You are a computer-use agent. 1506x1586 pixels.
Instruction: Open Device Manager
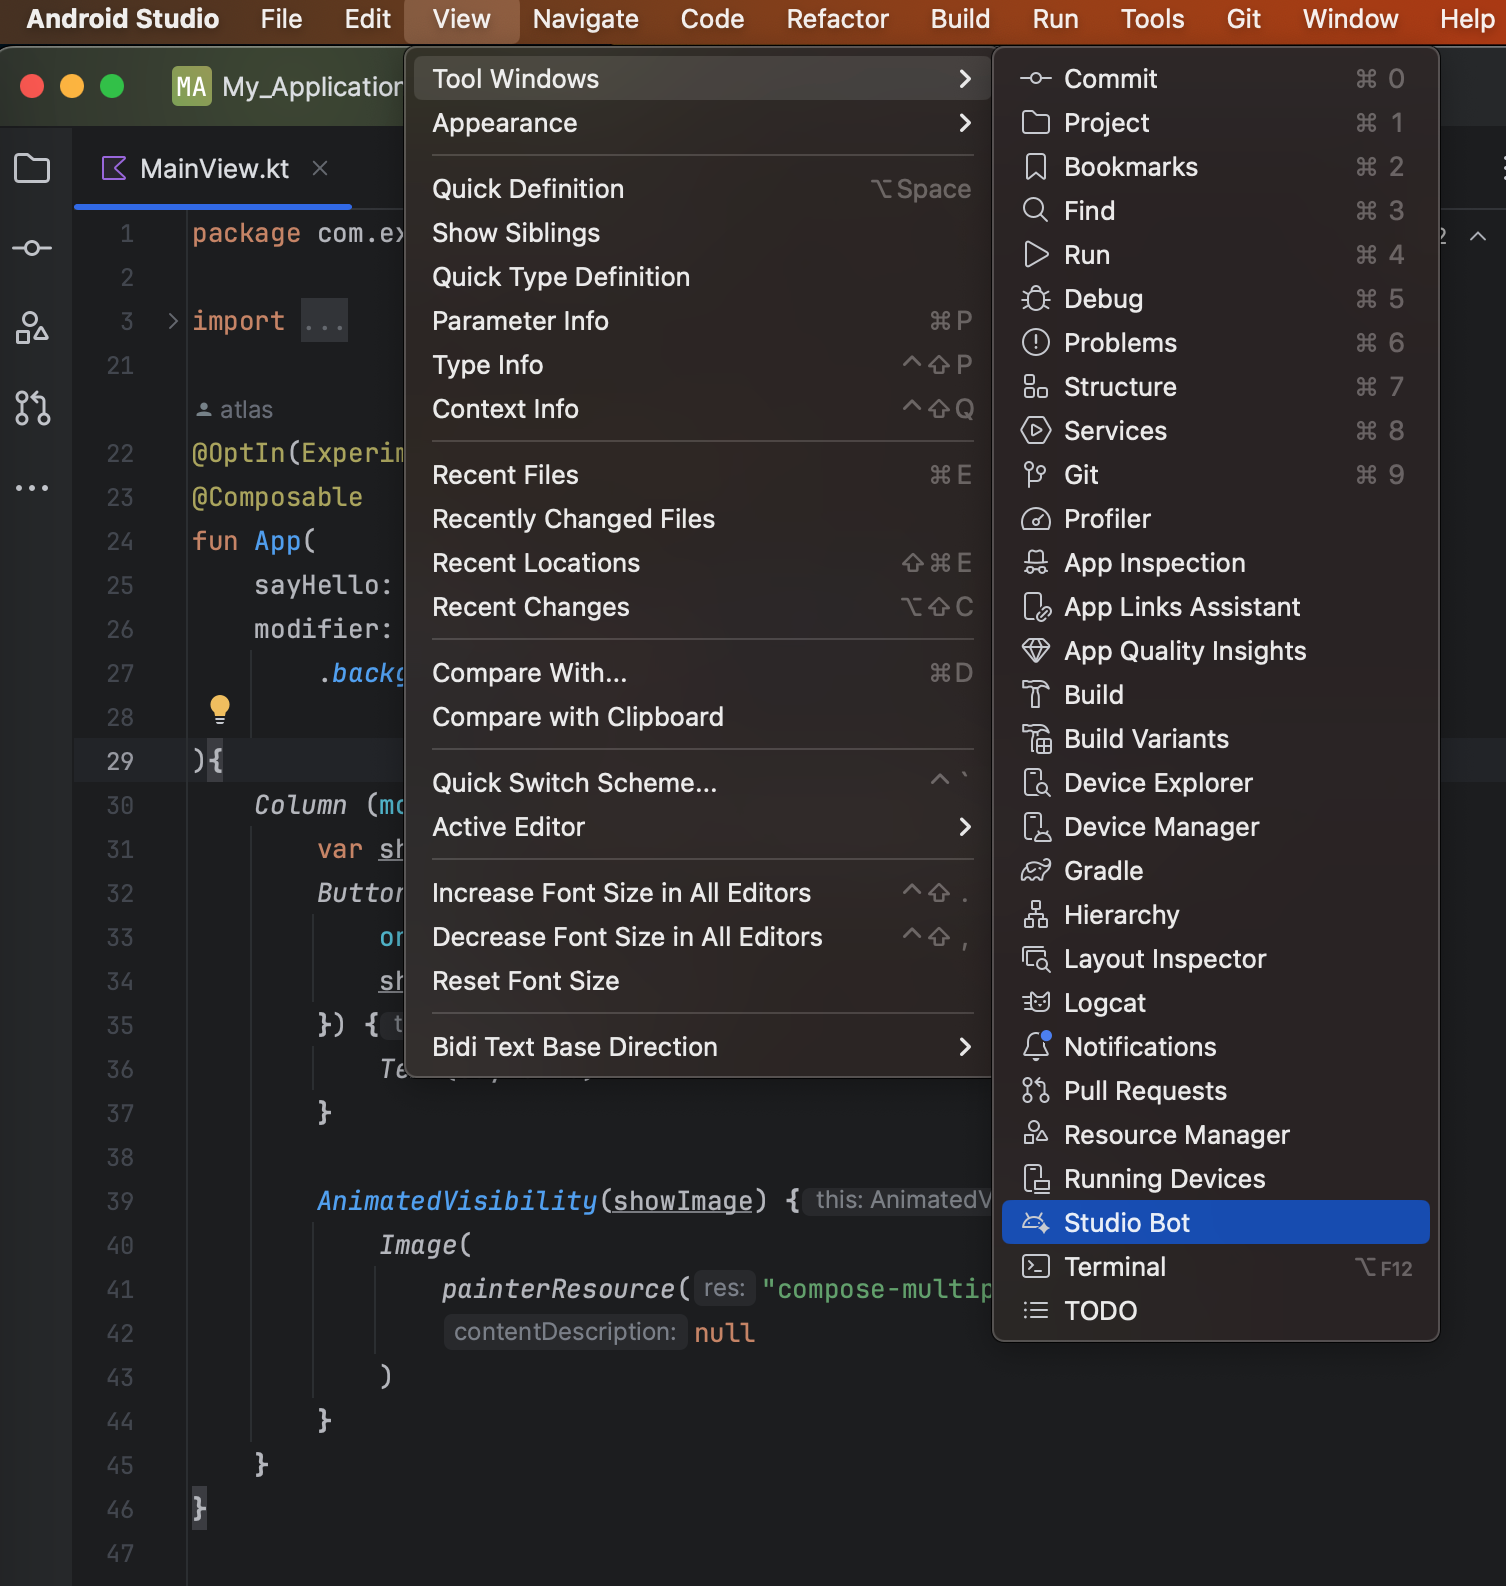tap(1215, 826)
